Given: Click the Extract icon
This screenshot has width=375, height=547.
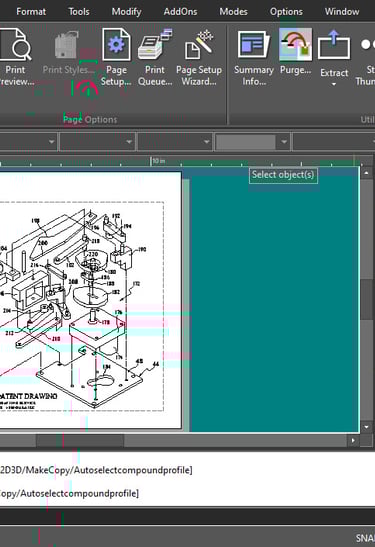Looking at the screenshot, I should pos(334,45).
